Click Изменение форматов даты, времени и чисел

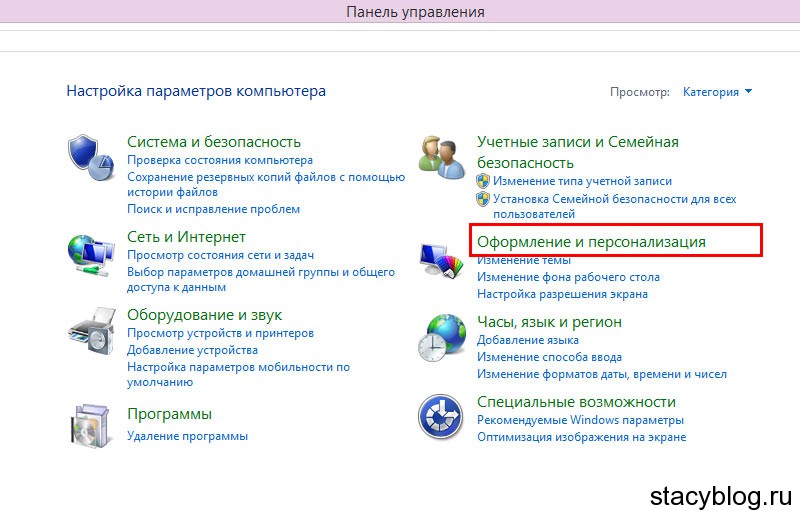click(602, 374)
